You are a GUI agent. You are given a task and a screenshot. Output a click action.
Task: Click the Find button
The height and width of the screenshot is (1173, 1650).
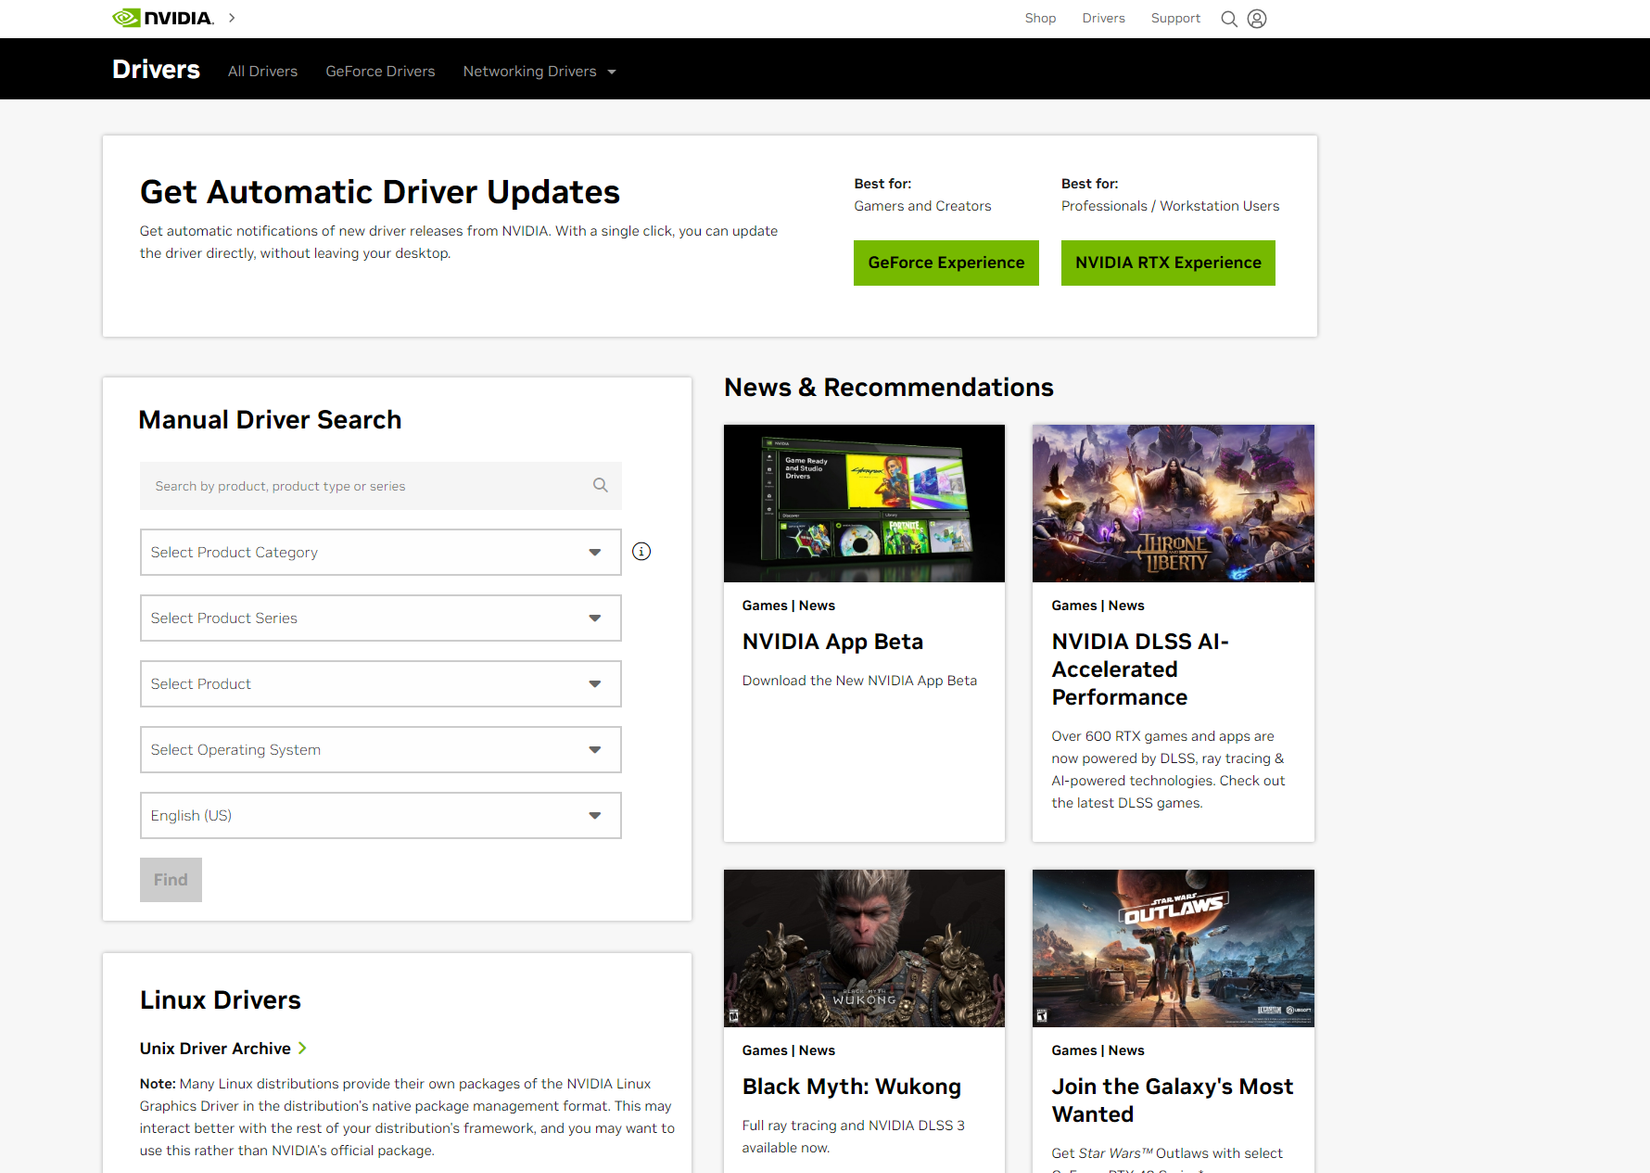pyautogui.click(x=171, y=880)
